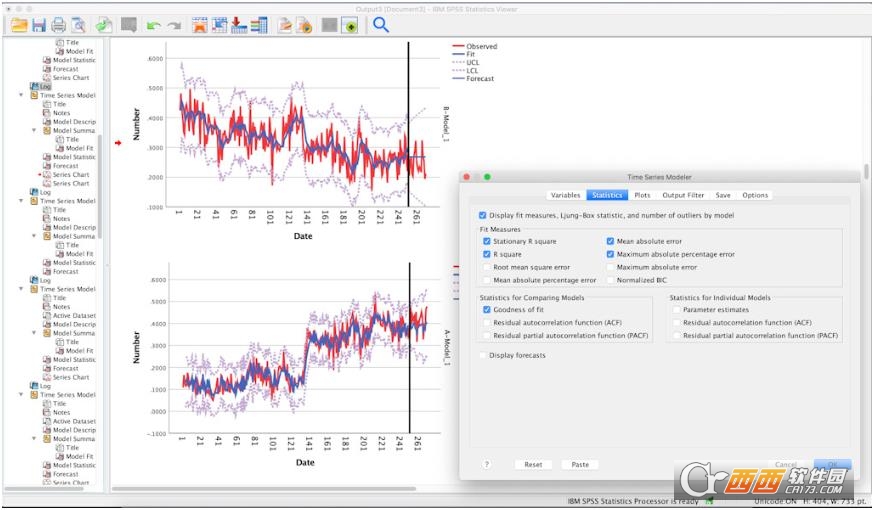Enable PACF under Statistics for Individual Models

pos(677,336)
